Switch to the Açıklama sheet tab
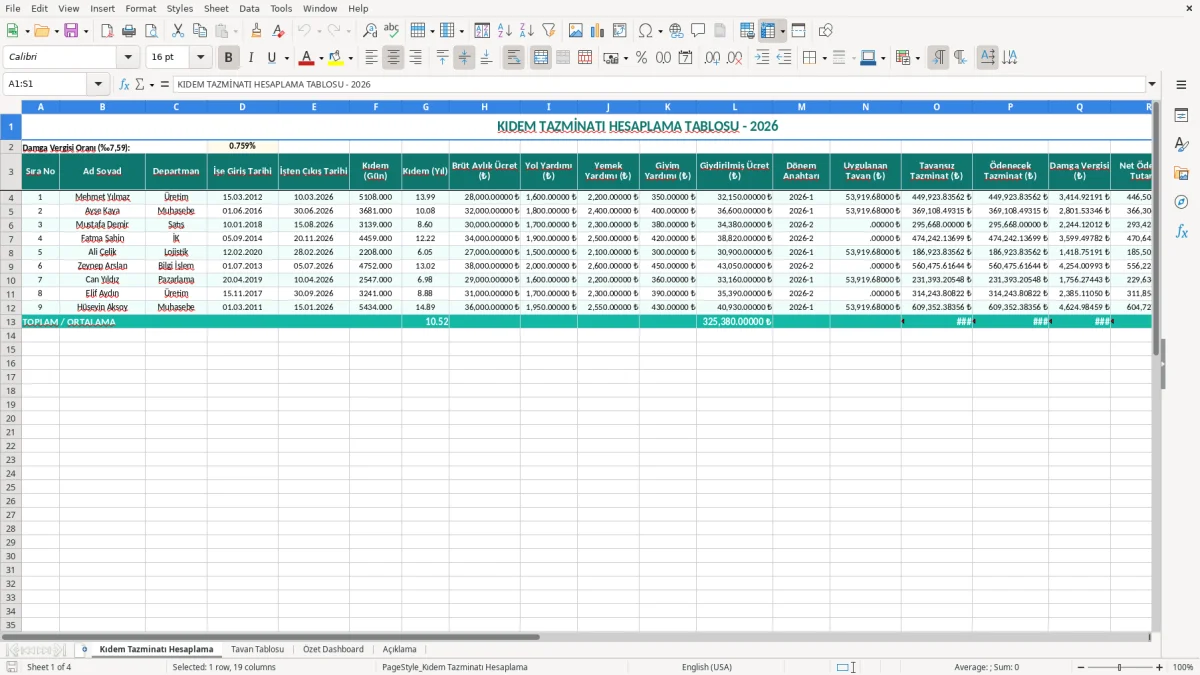 (399, 649)
